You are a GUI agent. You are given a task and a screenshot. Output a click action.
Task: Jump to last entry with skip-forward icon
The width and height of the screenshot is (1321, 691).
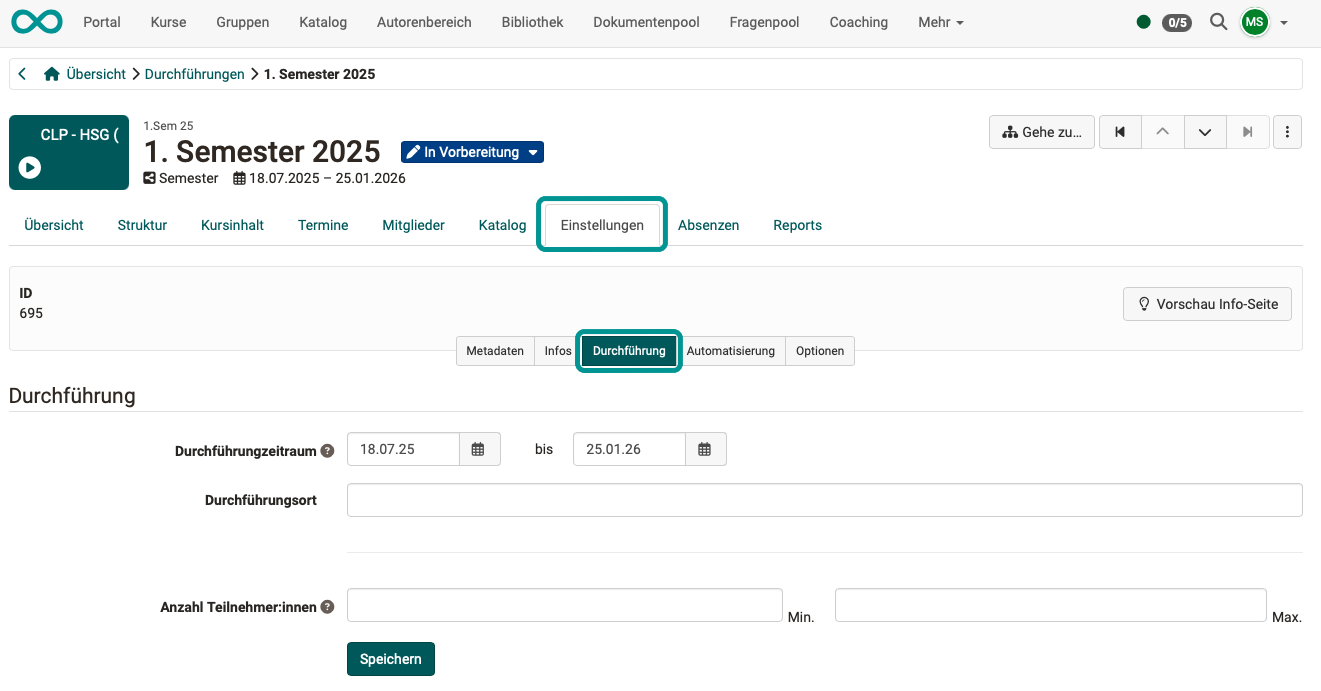click(1248, 131)
